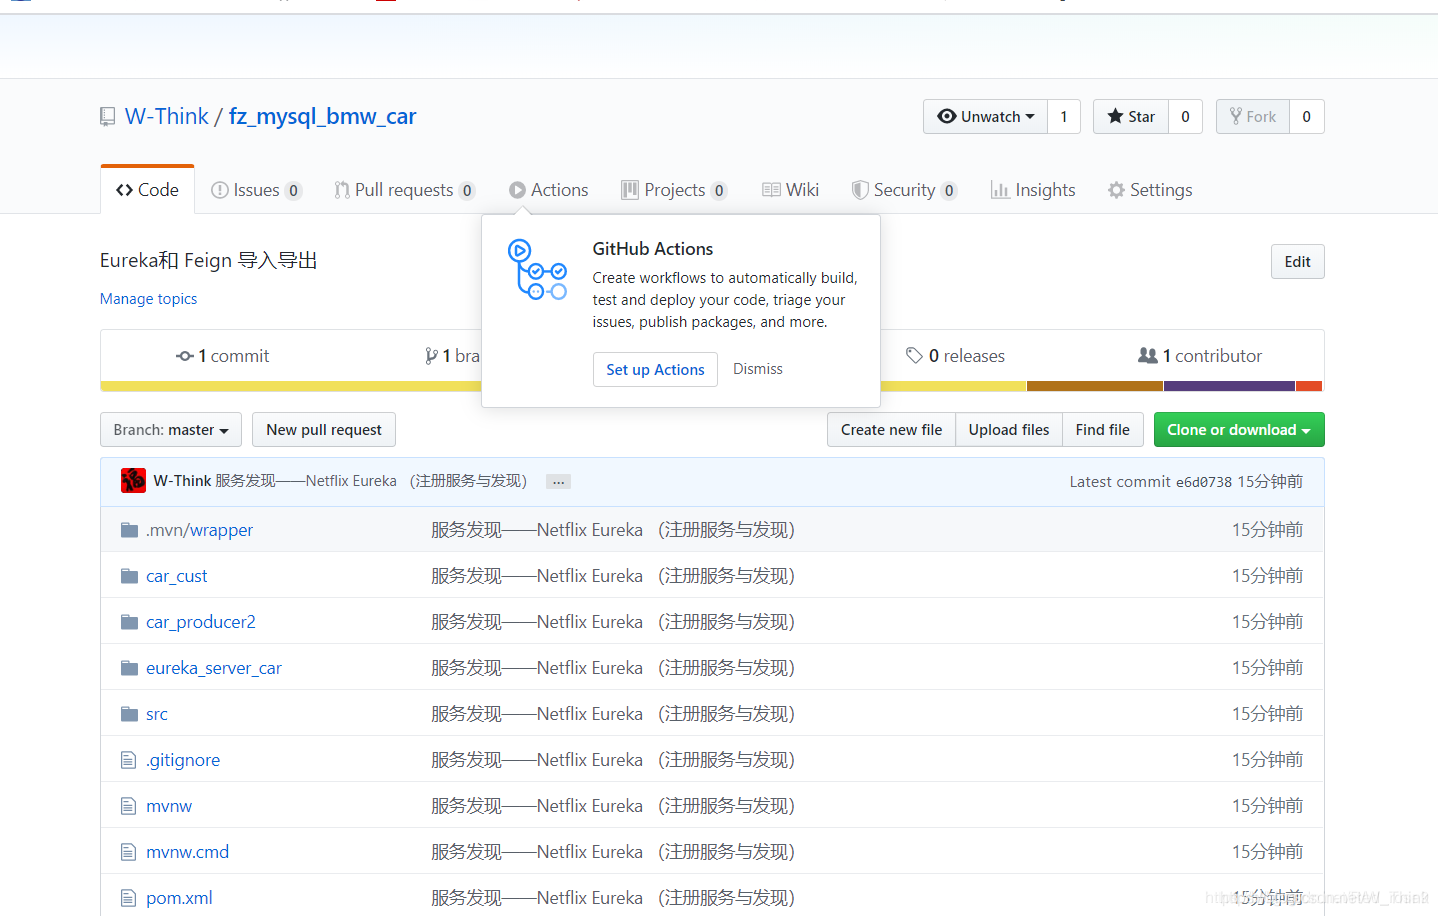This screenshot has height=916, width=1438.
Task: Click Set up Actions button
Action: [655, 370]
